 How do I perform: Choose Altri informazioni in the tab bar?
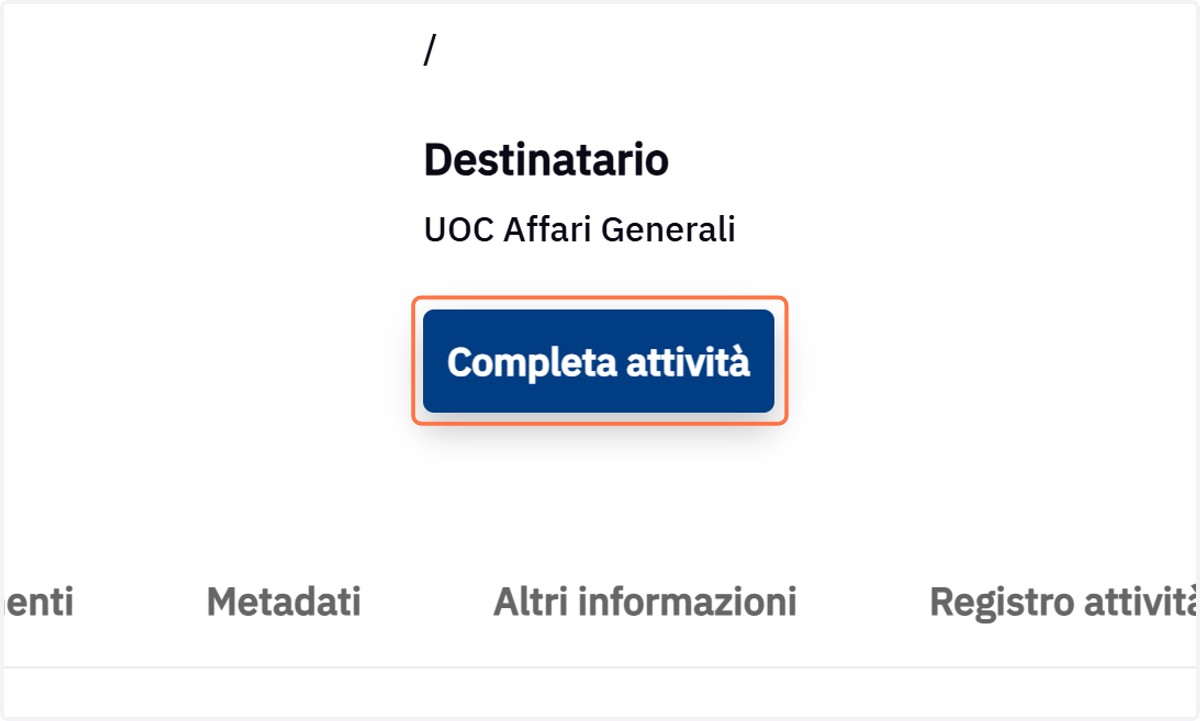coord(645,602)
